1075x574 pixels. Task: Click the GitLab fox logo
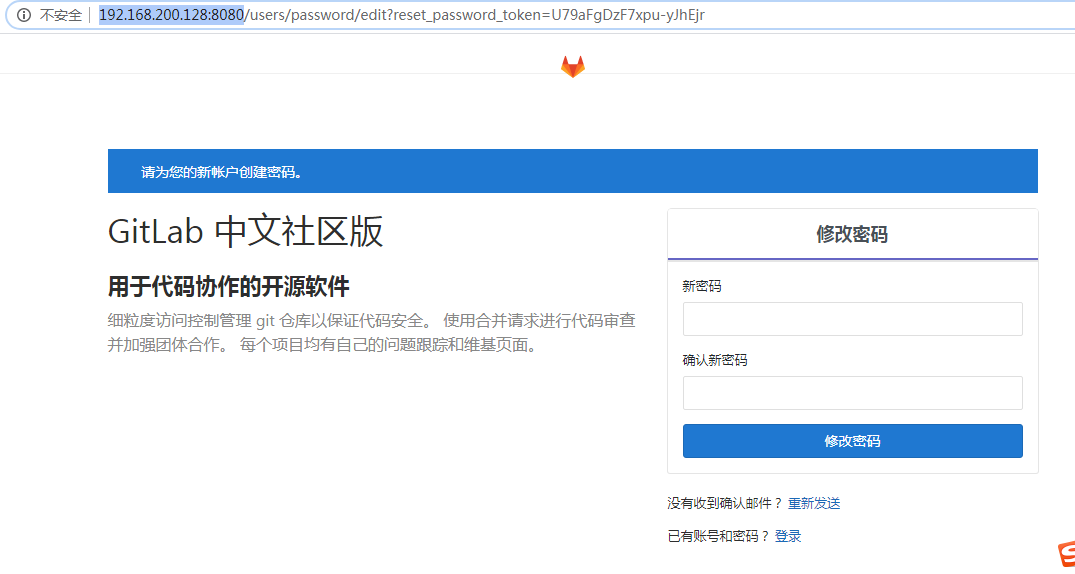click(572, 67)
